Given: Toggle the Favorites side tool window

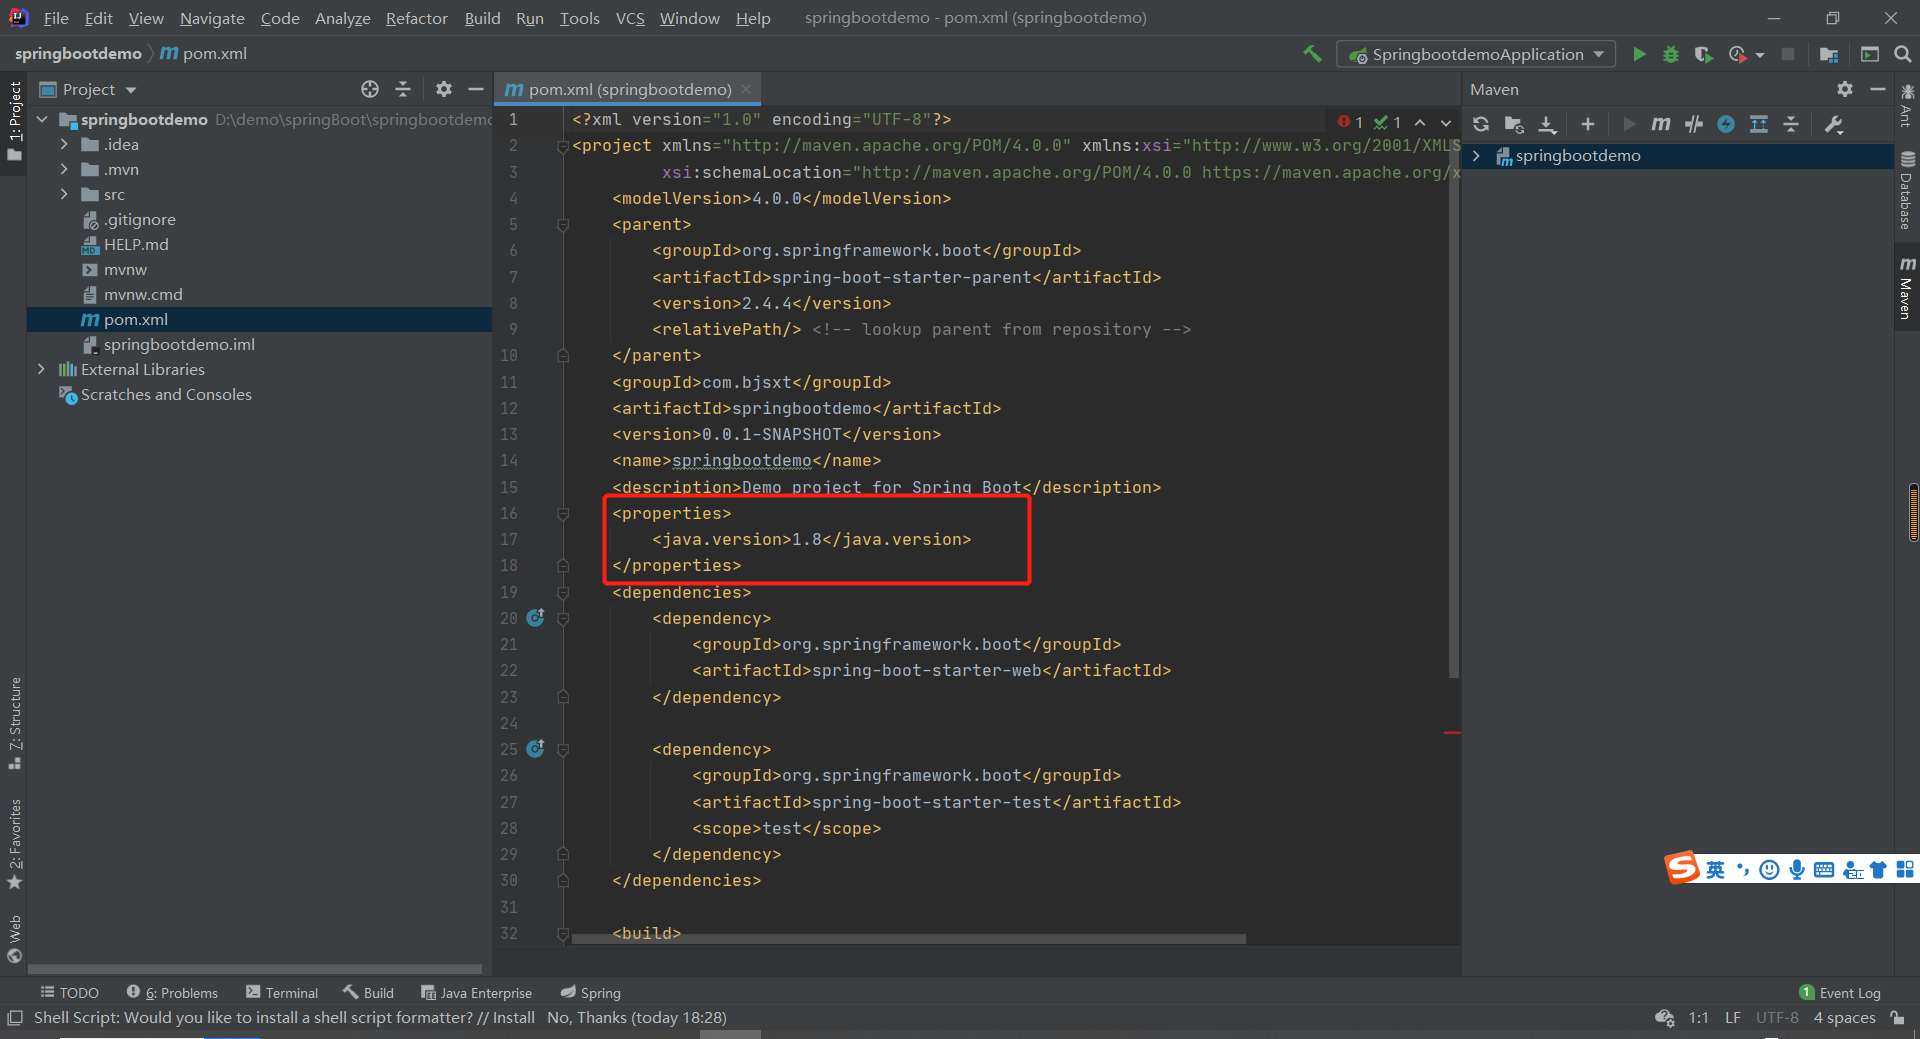Looking at the screenshot, I should coord(14,844).
